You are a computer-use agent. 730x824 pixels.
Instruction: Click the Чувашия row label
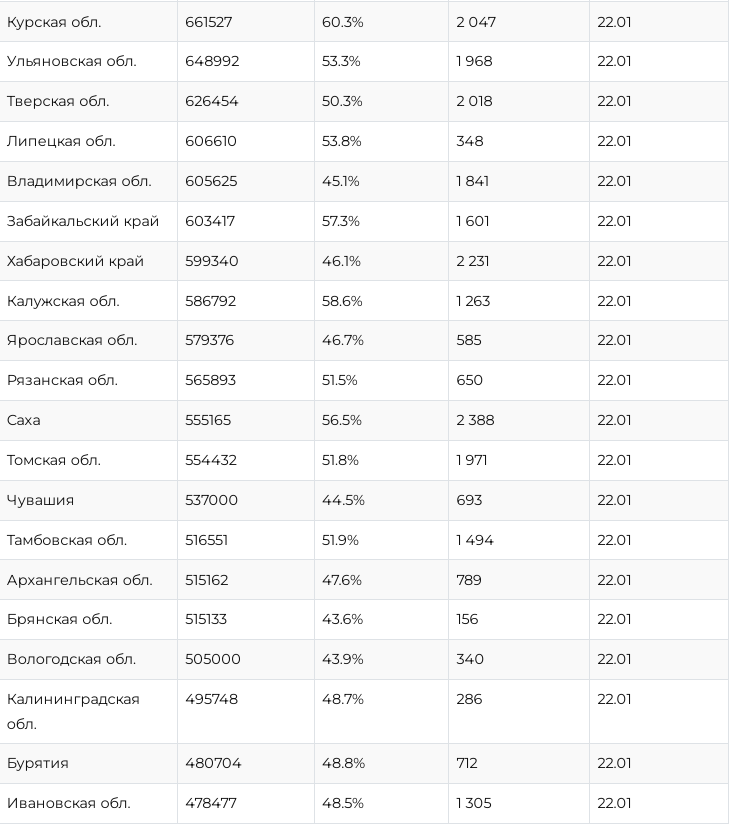(40, 501)
